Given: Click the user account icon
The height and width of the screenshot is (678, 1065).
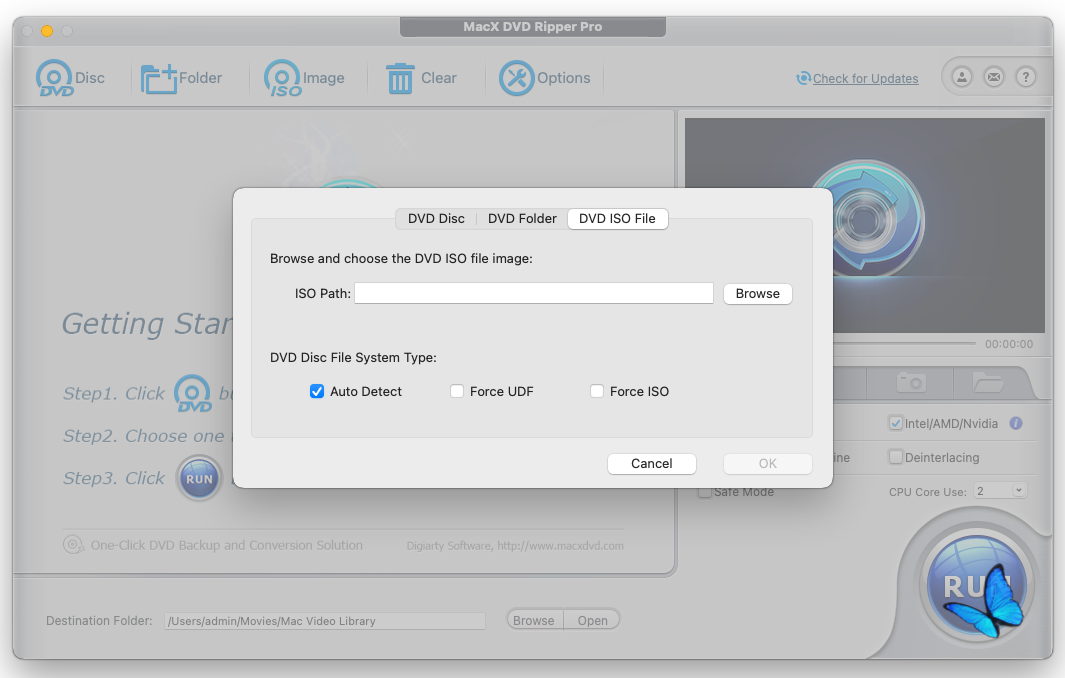Looking at the screenshot, I should pos(962,77).
